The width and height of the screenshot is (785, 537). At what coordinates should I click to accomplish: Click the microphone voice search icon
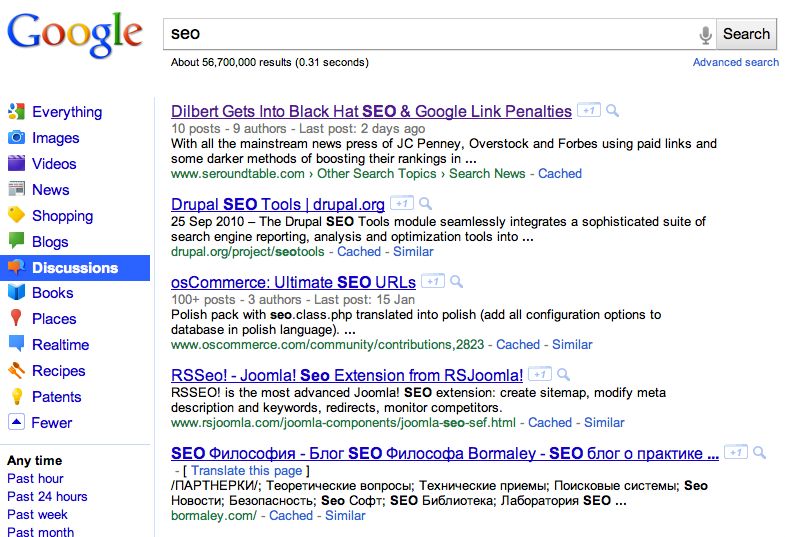click(705, 35)
